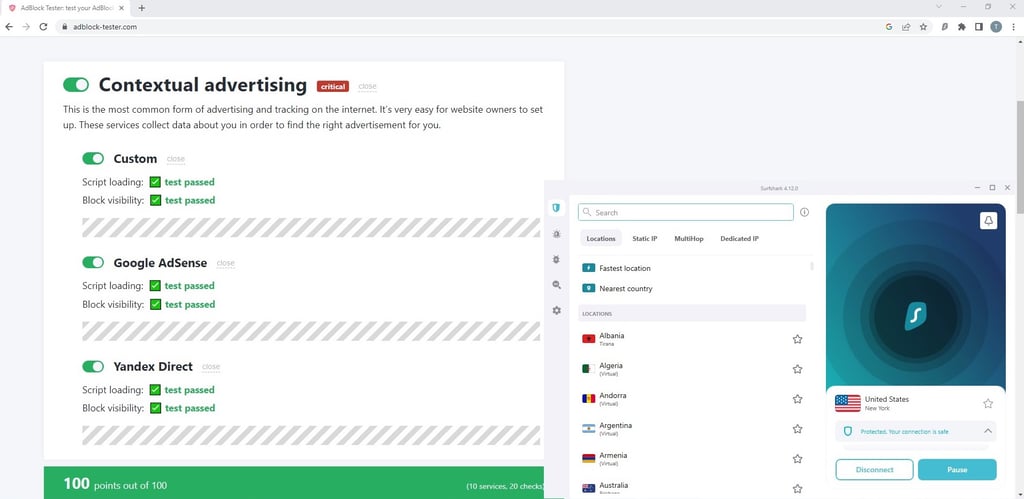The image size is (1024, 499).
Task: Toggle the Yandex Direct switch
Action: 93,366
